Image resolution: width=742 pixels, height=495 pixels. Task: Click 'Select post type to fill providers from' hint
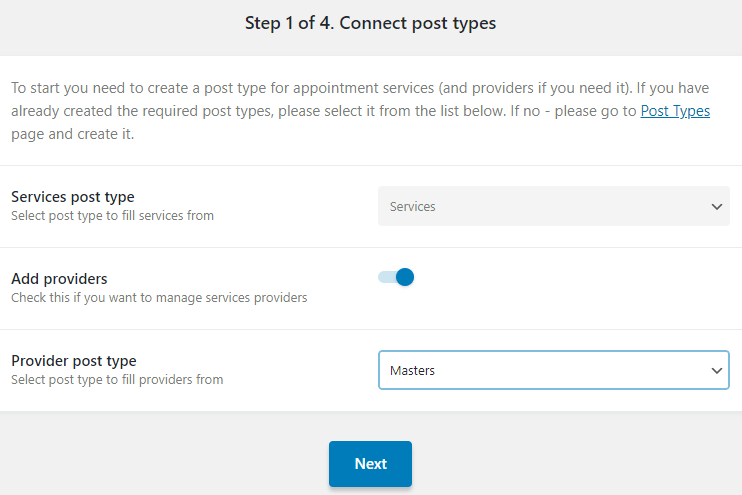[x=117, y=380]
